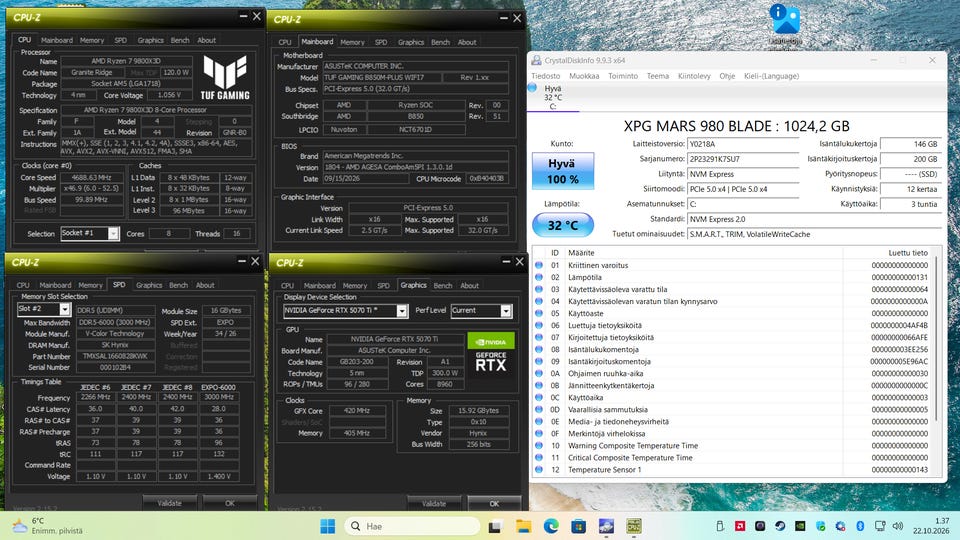Click the Hae taskbar search box
The height and width of the screenshot is (540, 960).
412,526
